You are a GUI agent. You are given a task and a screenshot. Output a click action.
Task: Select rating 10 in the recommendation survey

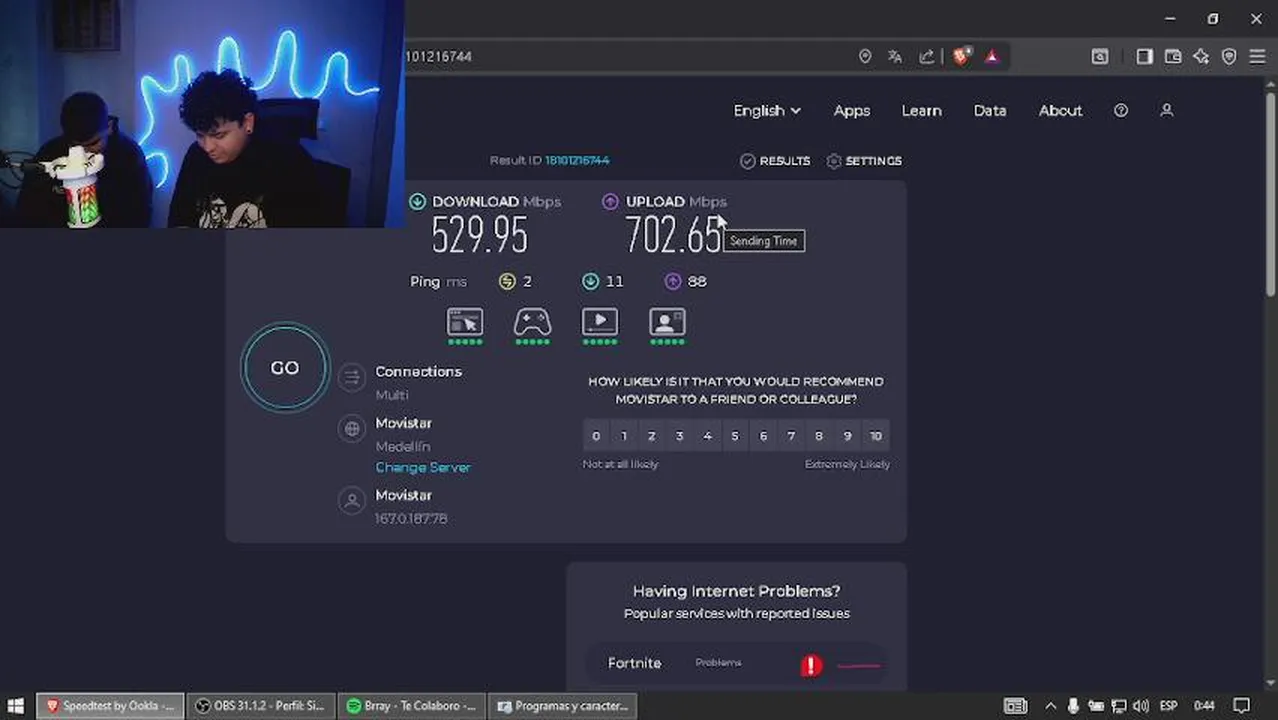click(876, 436)
